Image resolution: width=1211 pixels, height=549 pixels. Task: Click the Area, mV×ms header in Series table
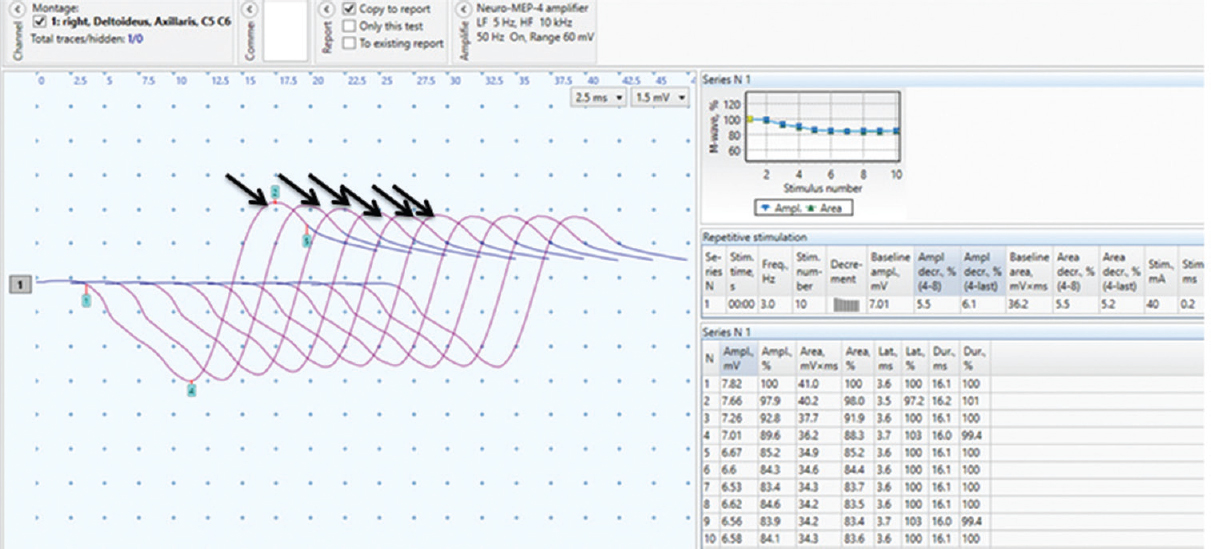pyautogui.click(x=820, y=357)
